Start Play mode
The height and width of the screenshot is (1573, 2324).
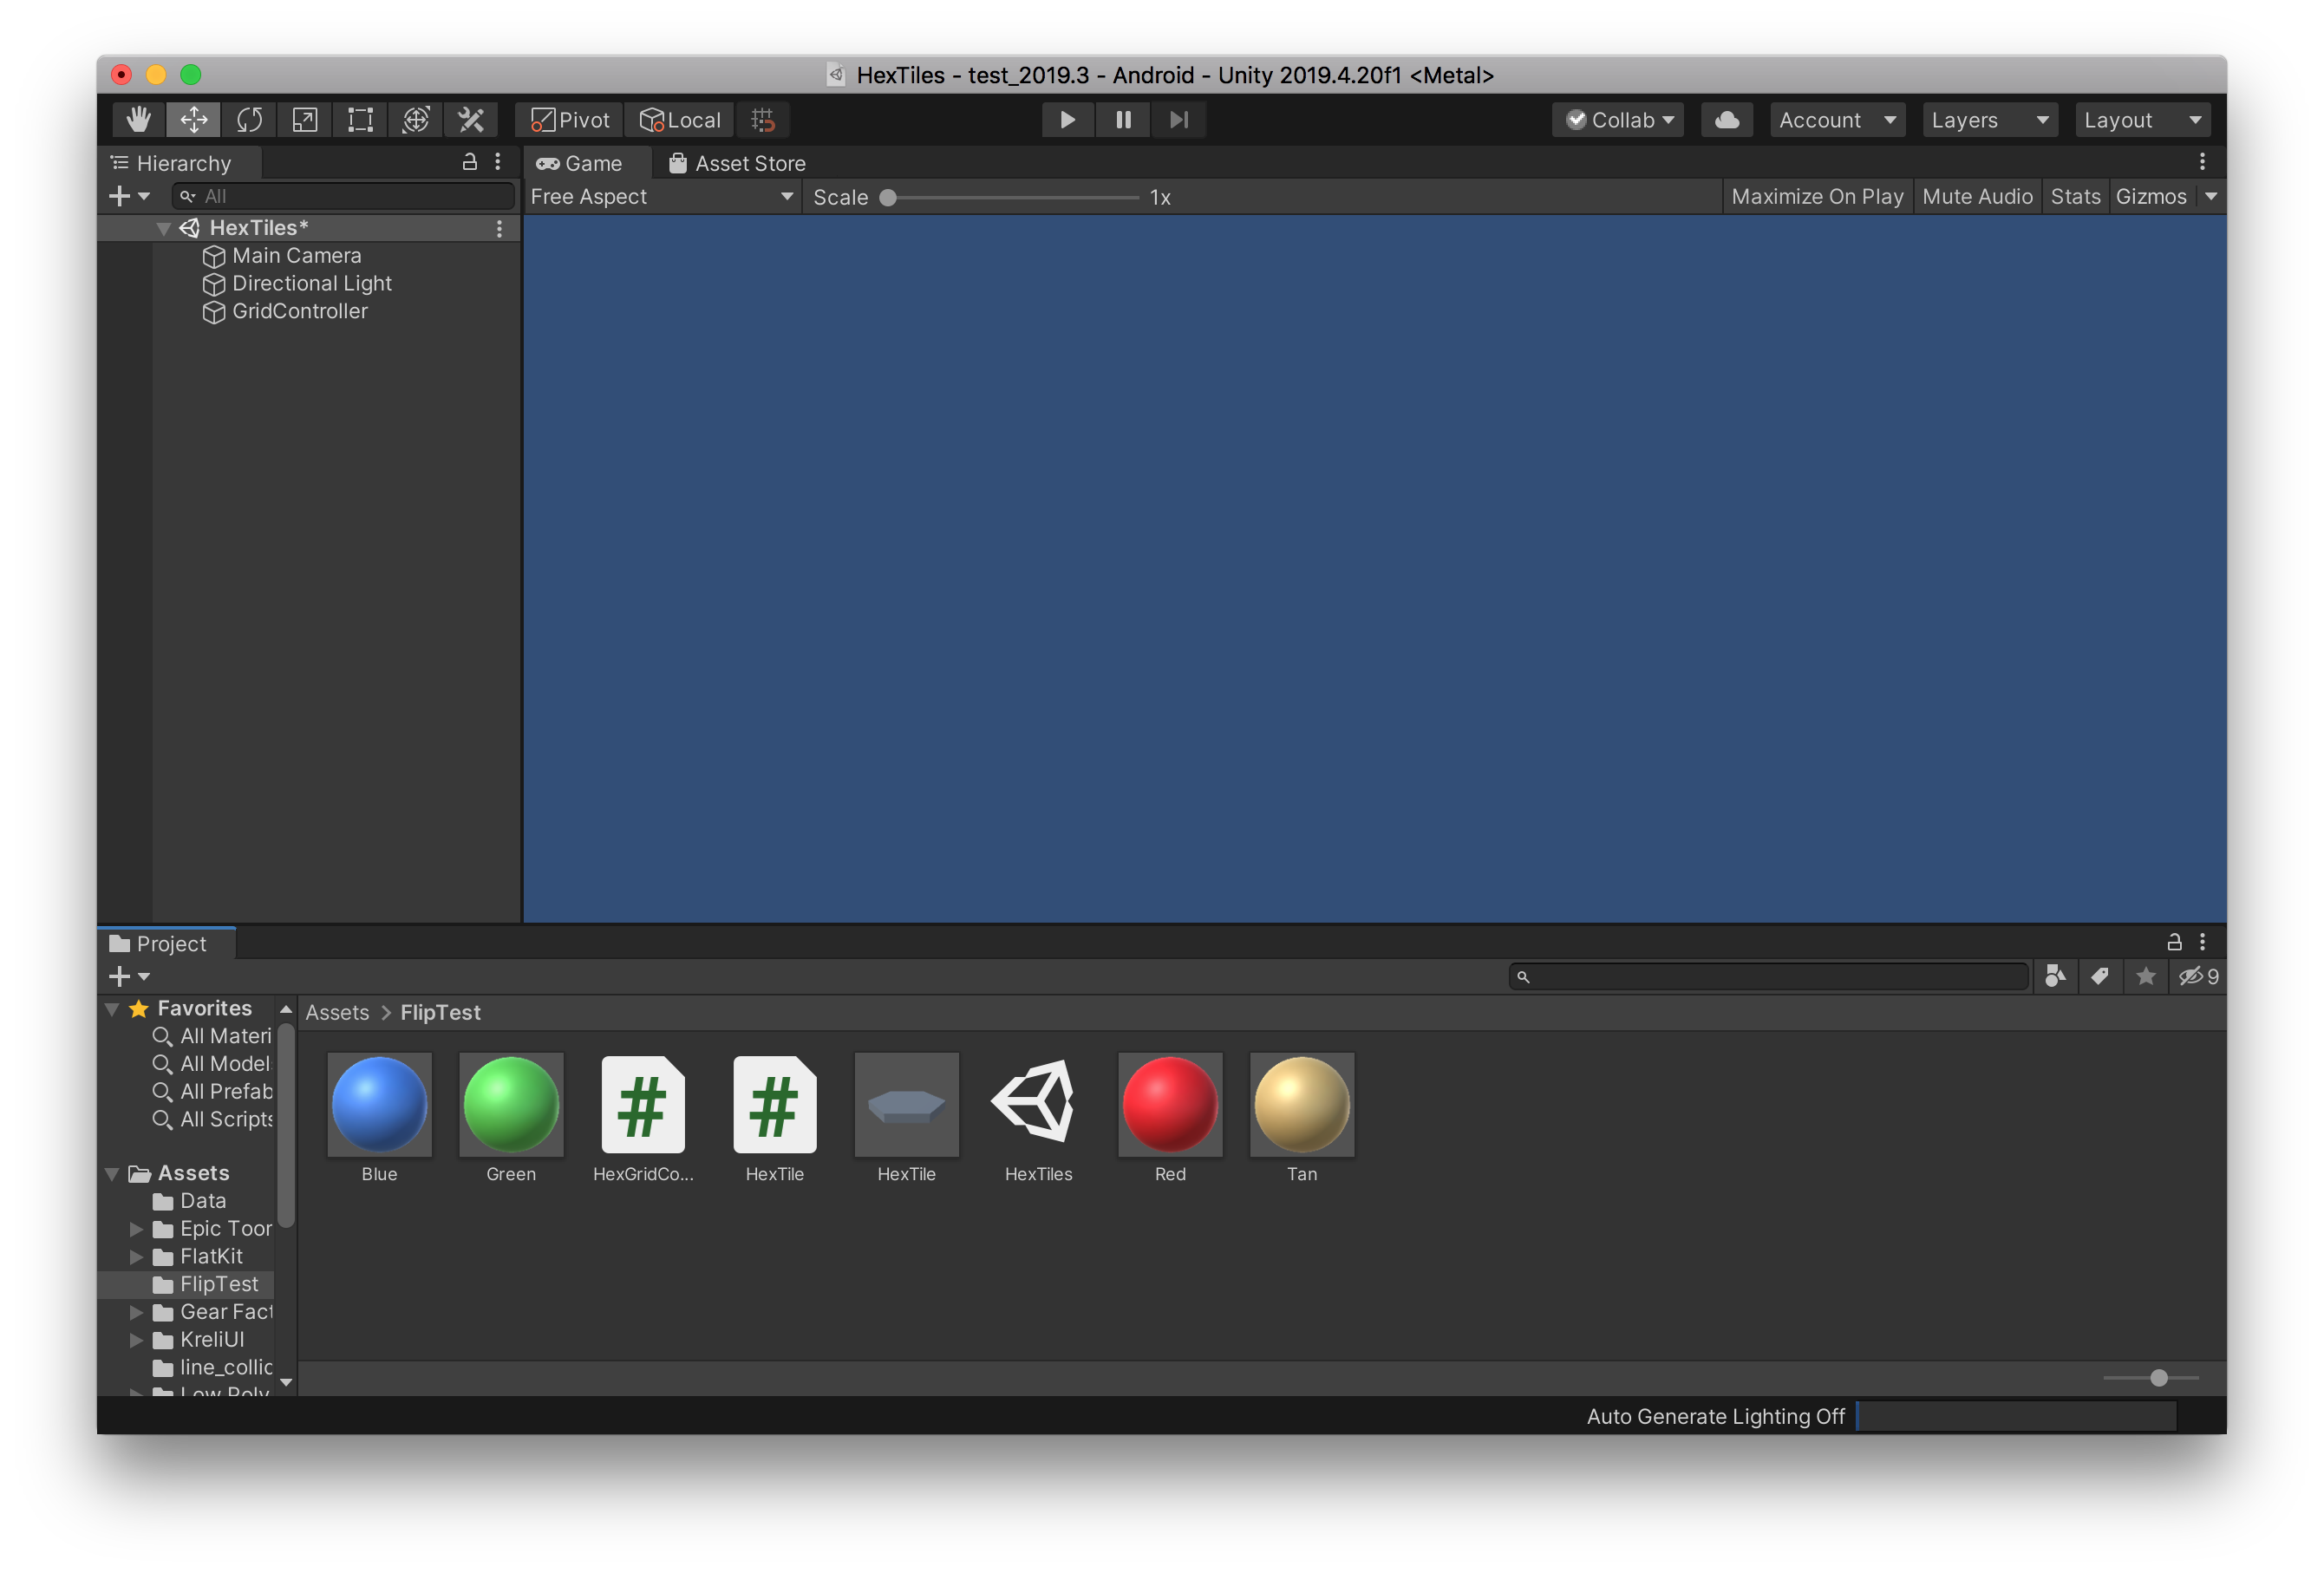pos(1067,120)
